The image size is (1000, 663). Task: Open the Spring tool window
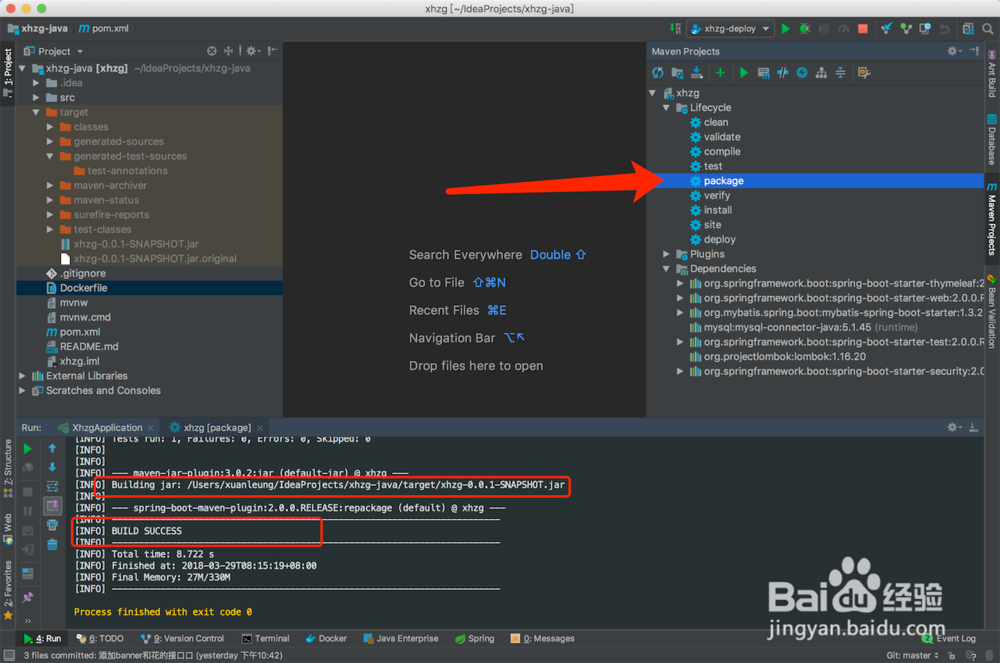(474, 638)
